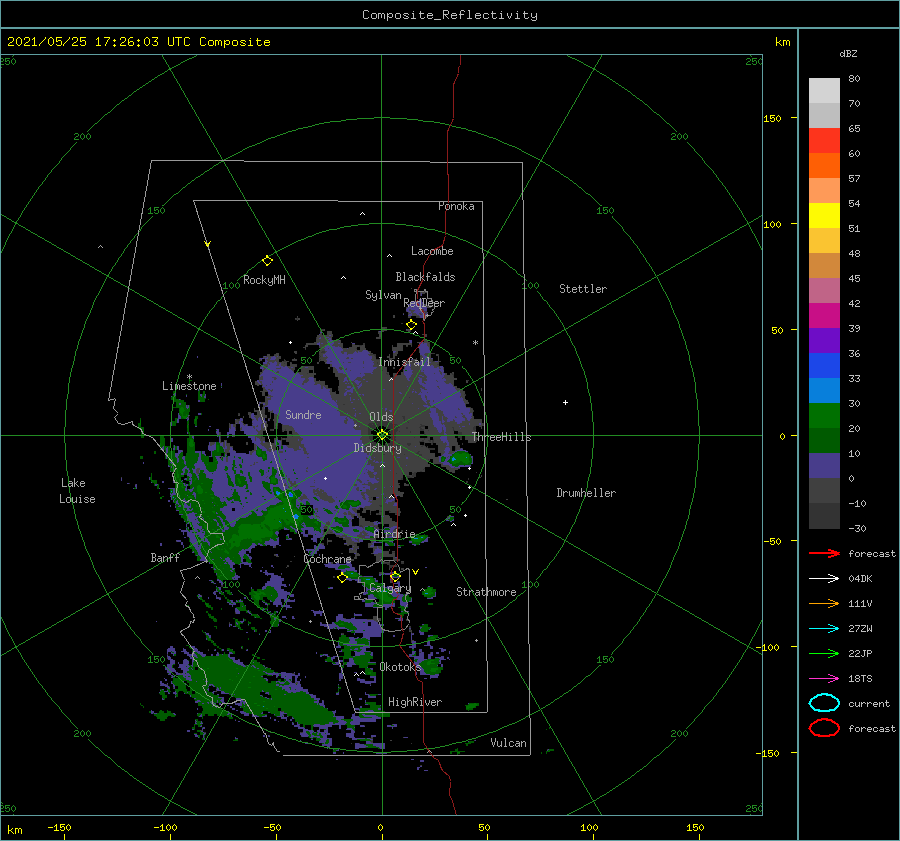The image size is (900, 841).
Task: Select the 20 dBZ green swatch
Action: [824, 416]
